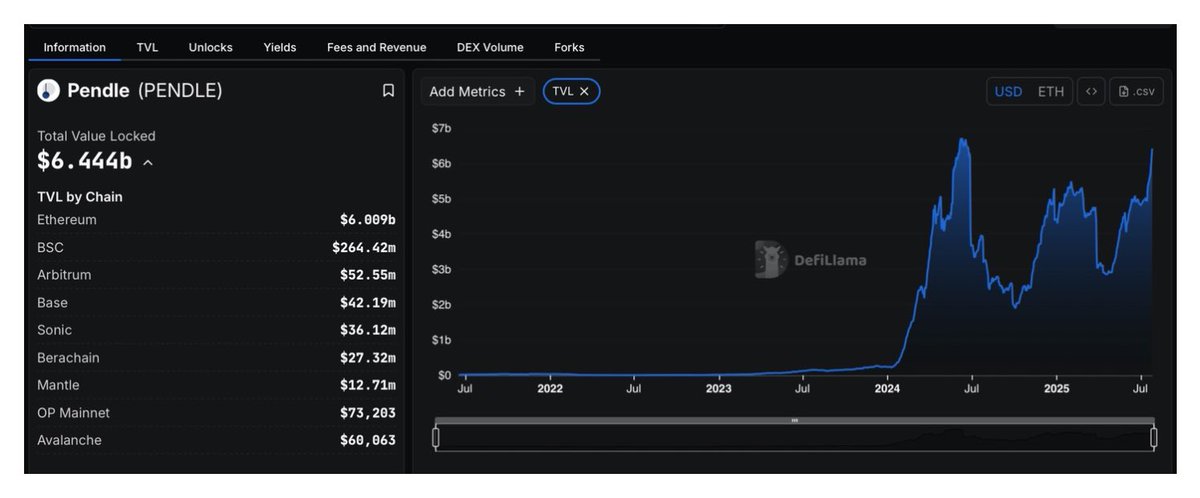Click the top grip of range selector
1200x498 pixels.
coord(795,421)
